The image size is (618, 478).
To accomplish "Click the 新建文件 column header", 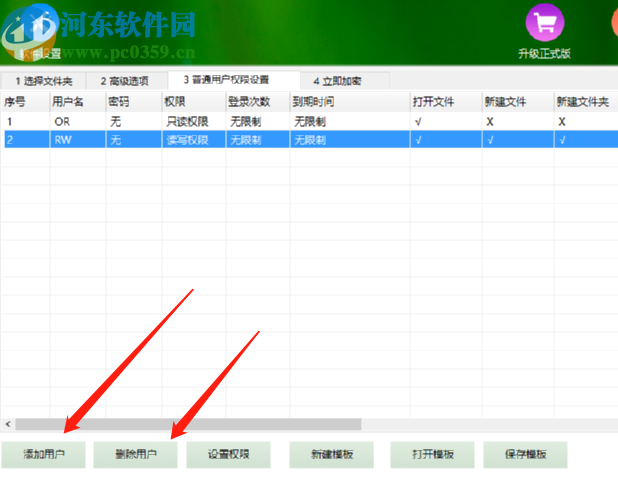I will [518, 102].
